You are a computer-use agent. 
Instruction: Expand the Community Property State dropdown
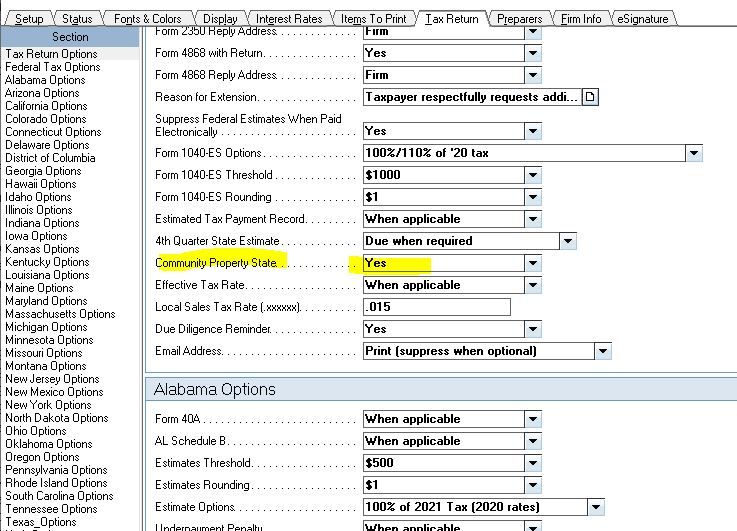pos(532,263)
